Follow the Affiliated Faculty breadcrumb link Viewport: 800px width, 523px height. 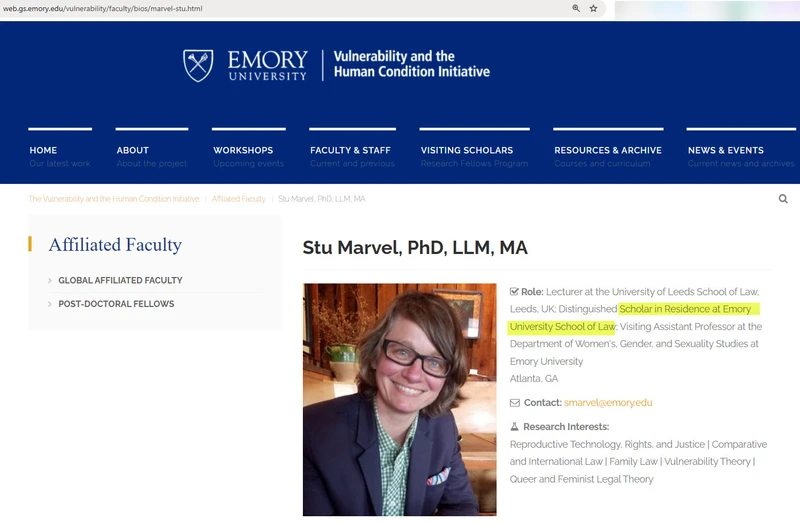tap(239, 199)
